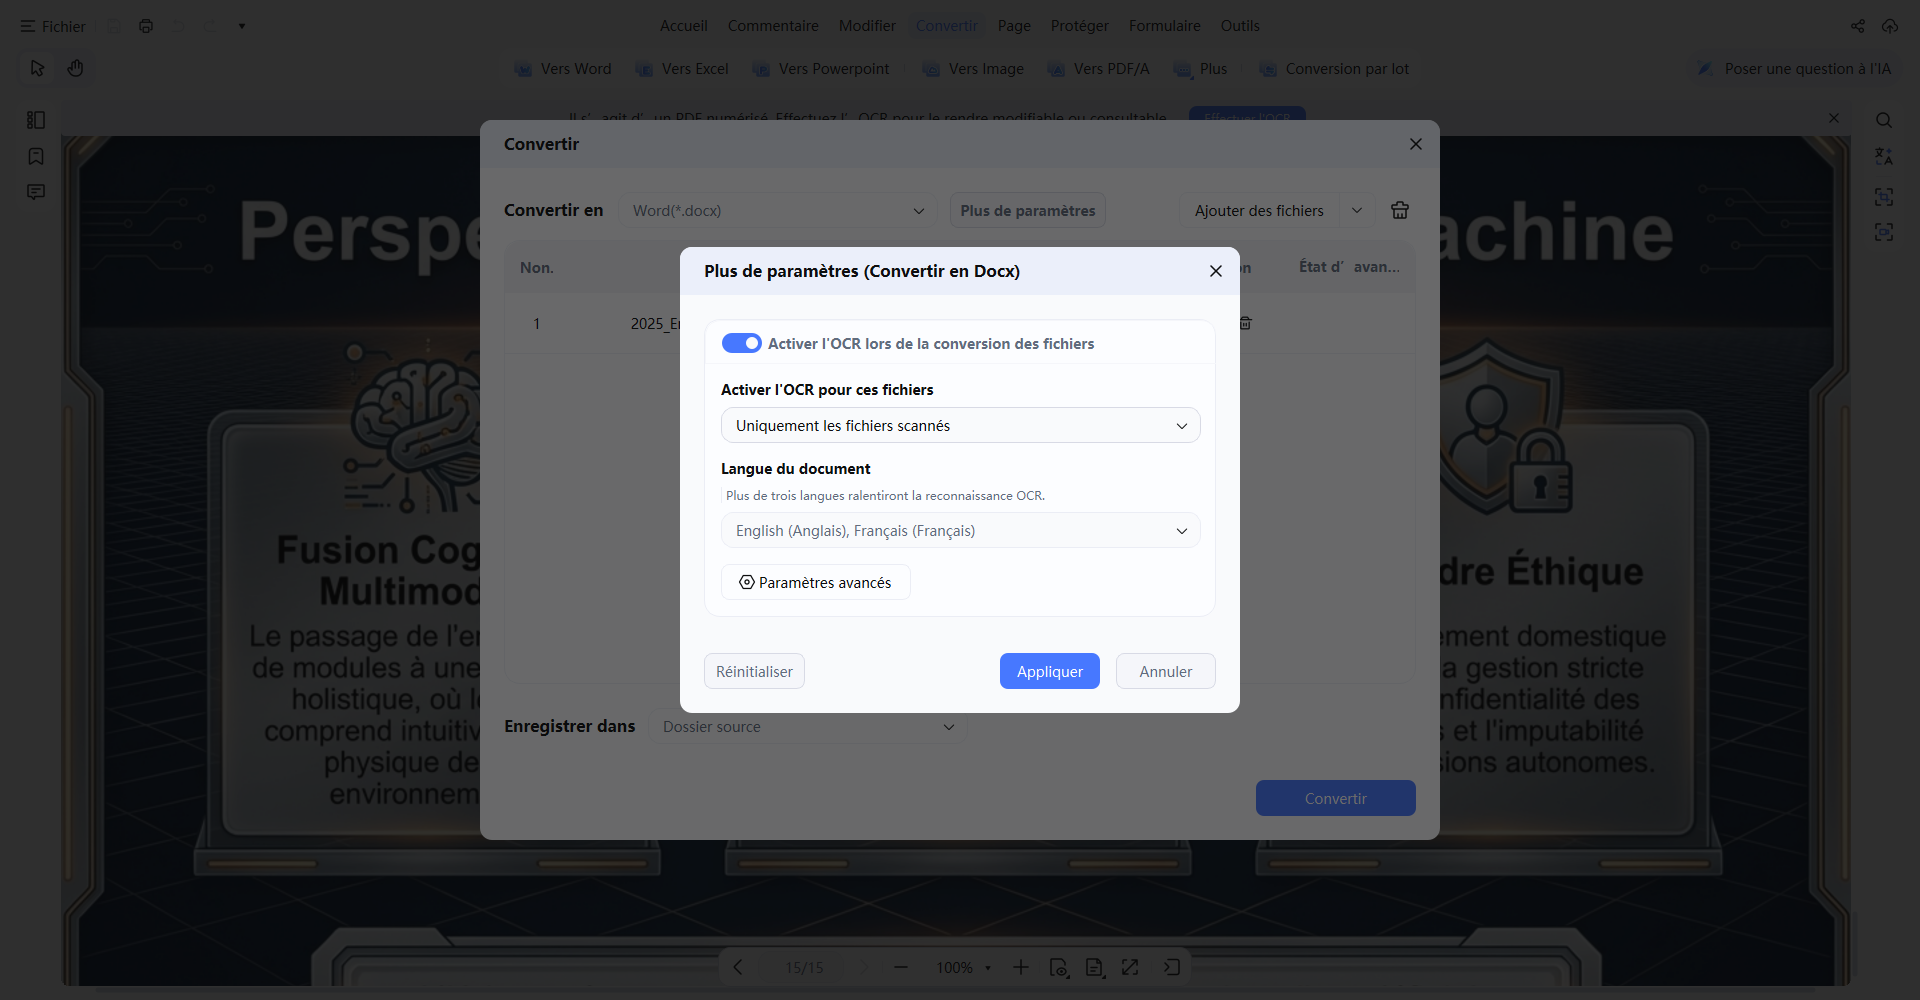The width and height of the screenshot is (1920, 1000).
Task: Cancel with the Annuler button
Action: (1165, 671)
